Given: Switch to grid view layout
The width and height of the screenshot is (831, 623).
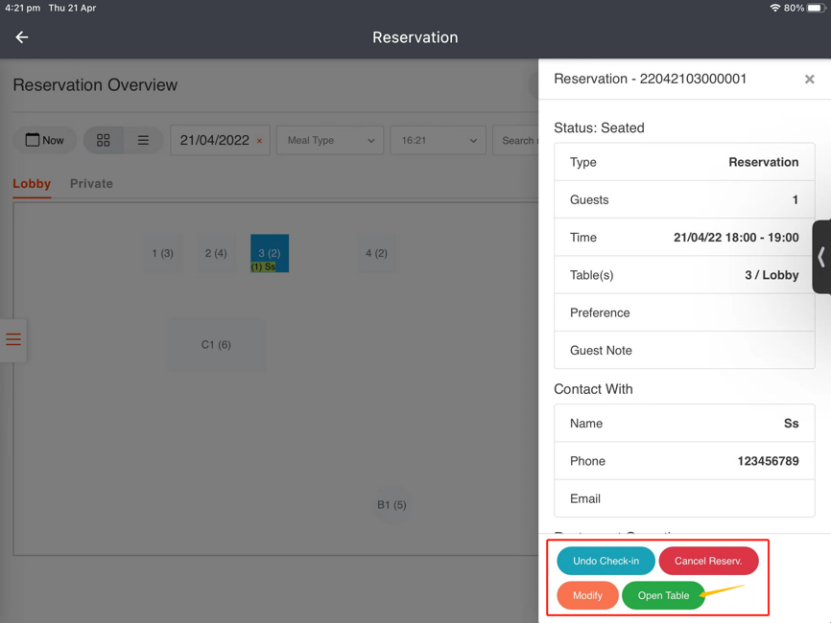Looking at the screenshot, I should (x=103, y=141).
